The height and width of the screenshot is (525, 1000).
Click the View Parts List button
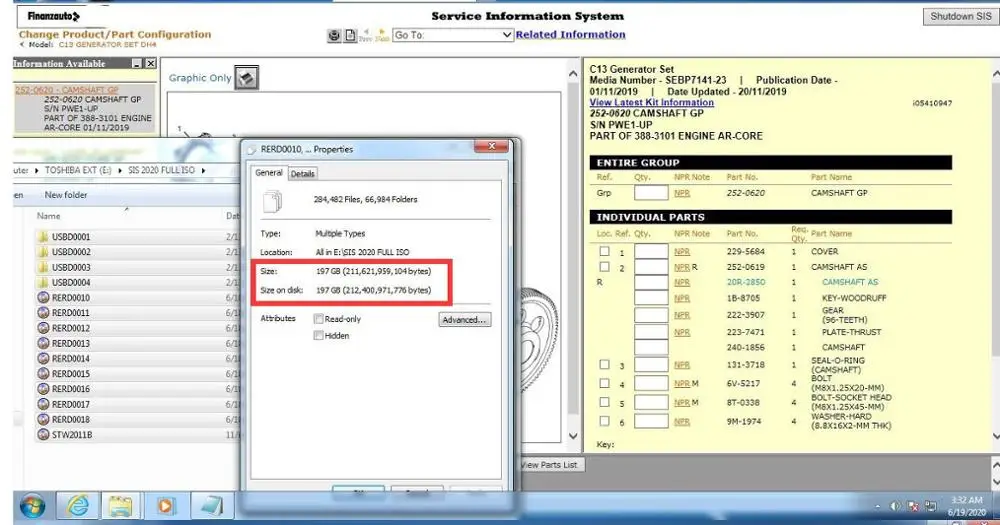[550, 465]
